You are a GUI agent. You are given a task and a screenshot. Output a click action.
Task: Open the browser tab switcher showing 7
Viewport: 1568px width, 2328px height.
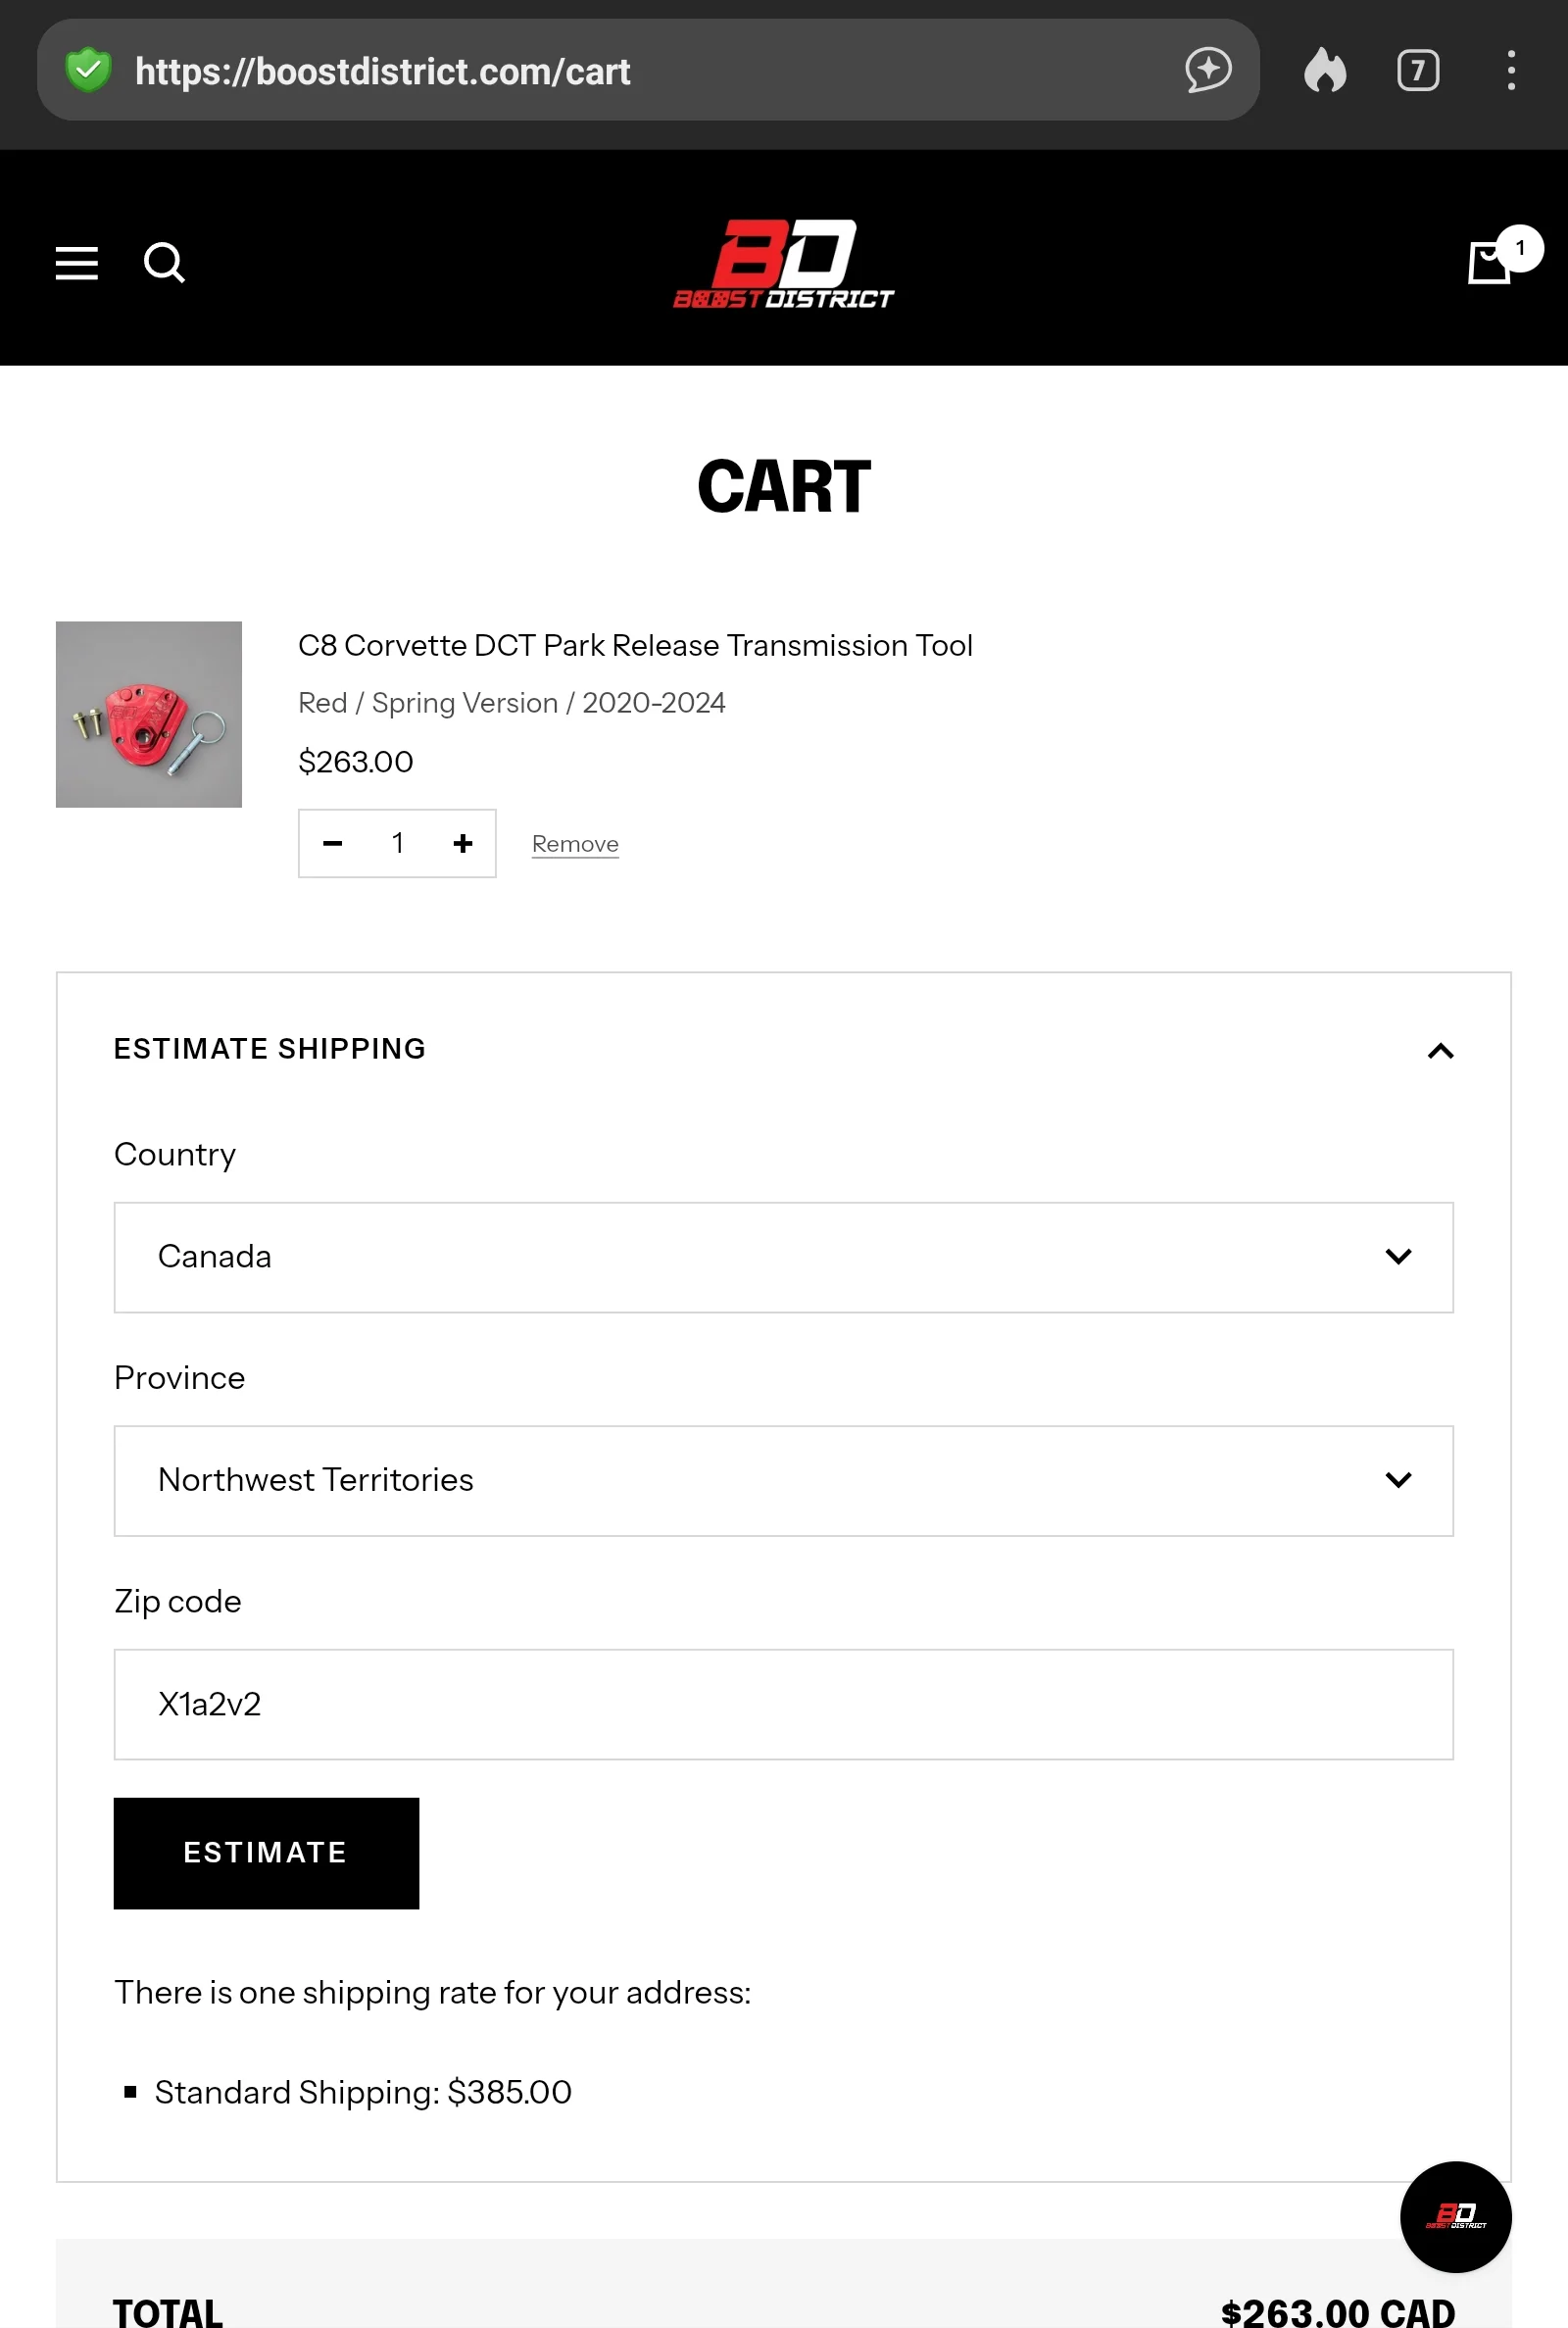click(x=1417, y=71)
